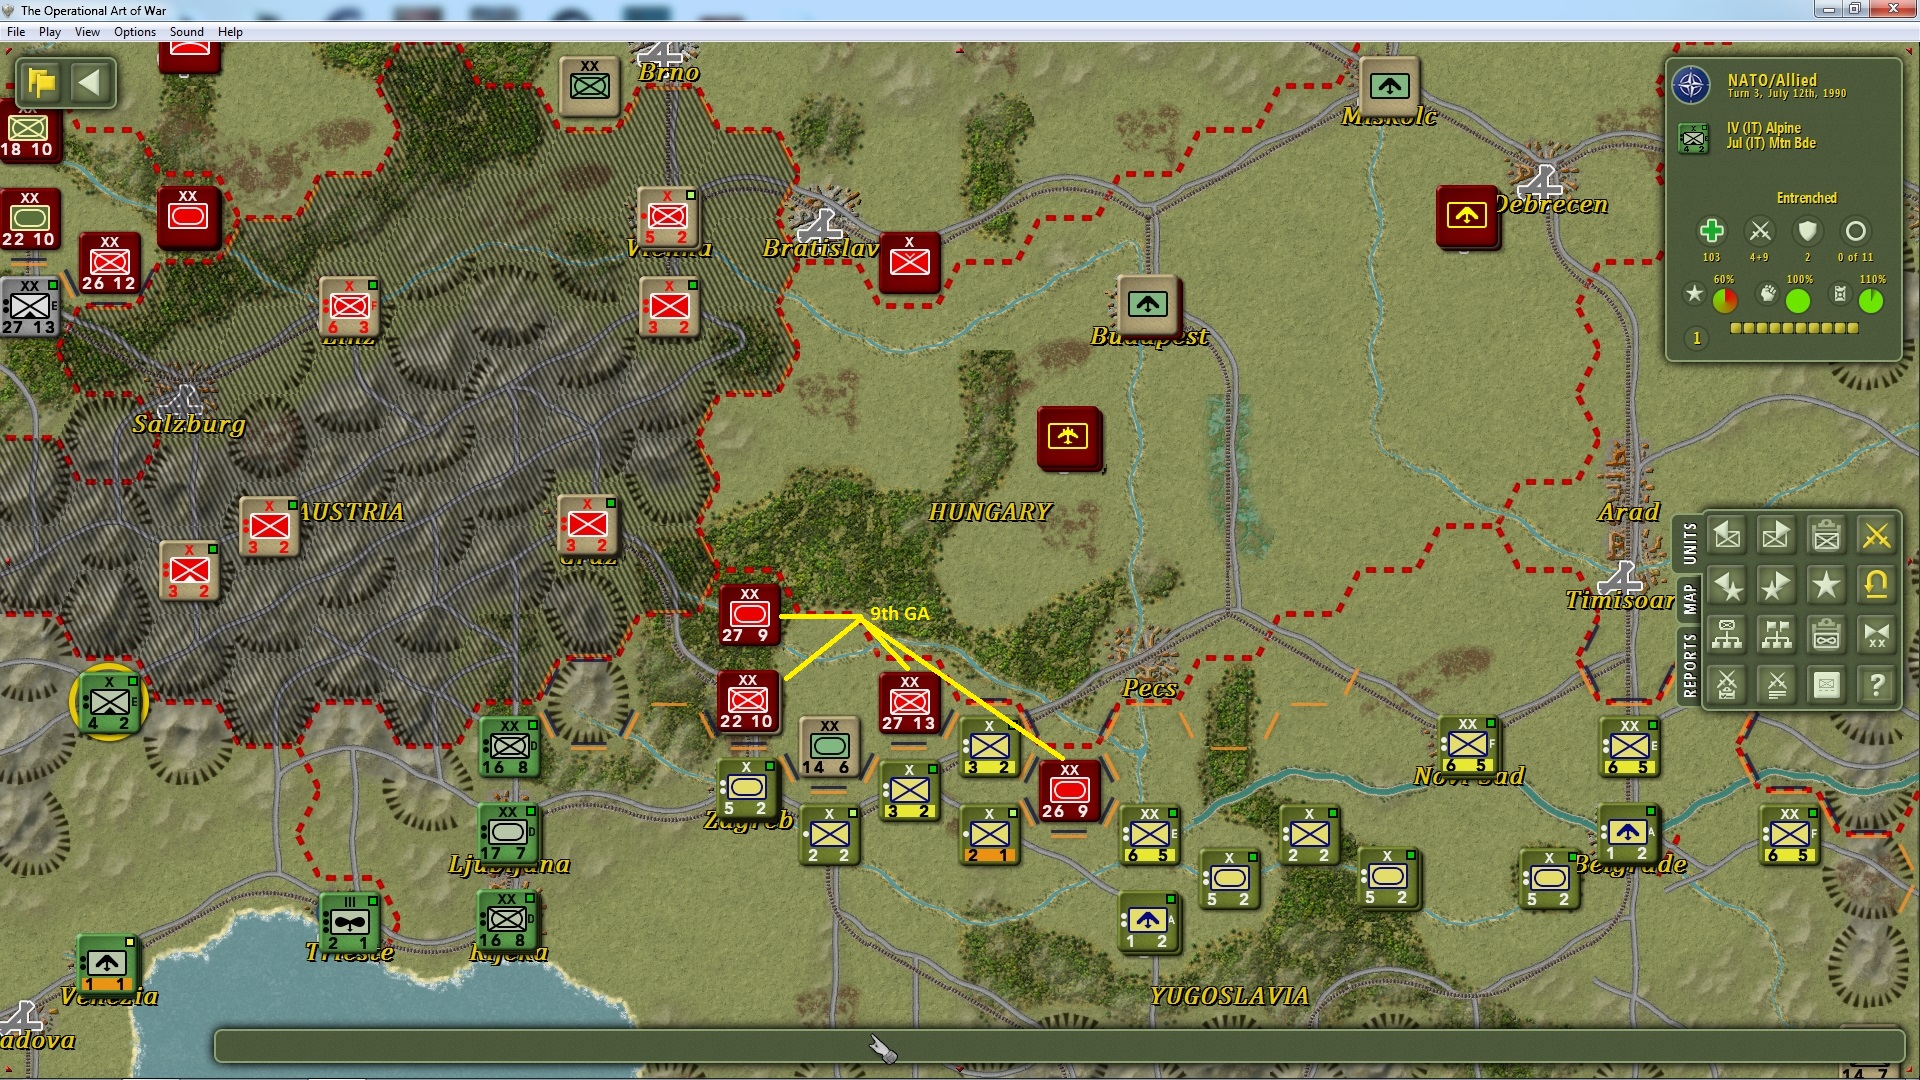Open the Play menu

click(x=50, y=32)
